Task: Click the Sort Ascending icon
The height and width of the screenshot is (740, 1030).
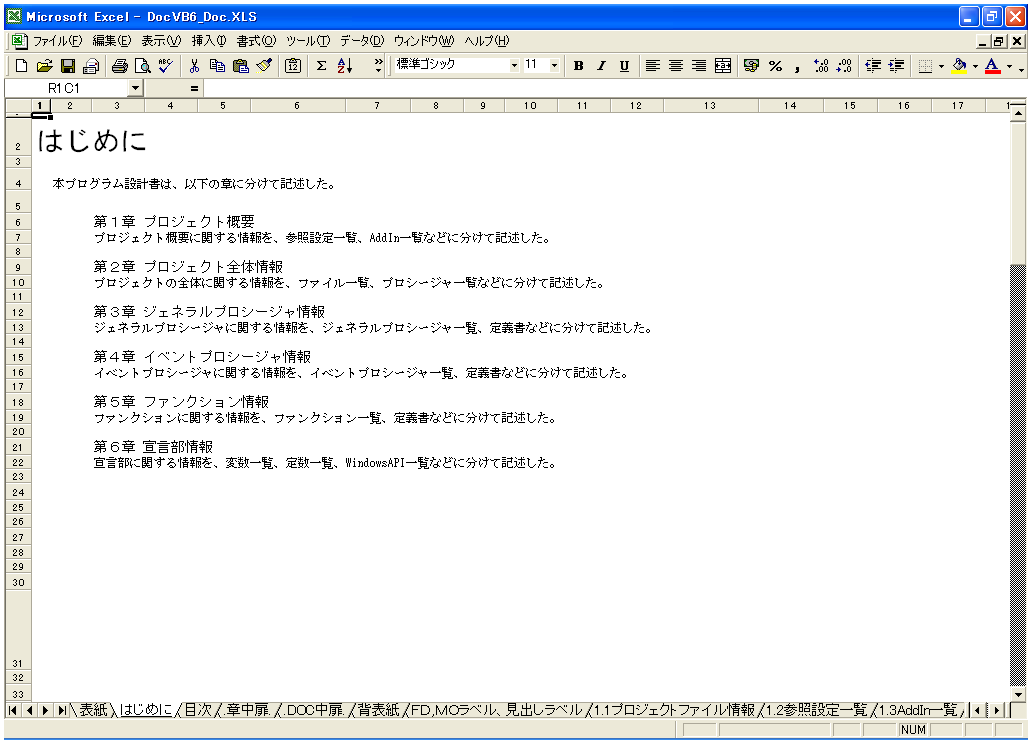Action: coord(346,66)
